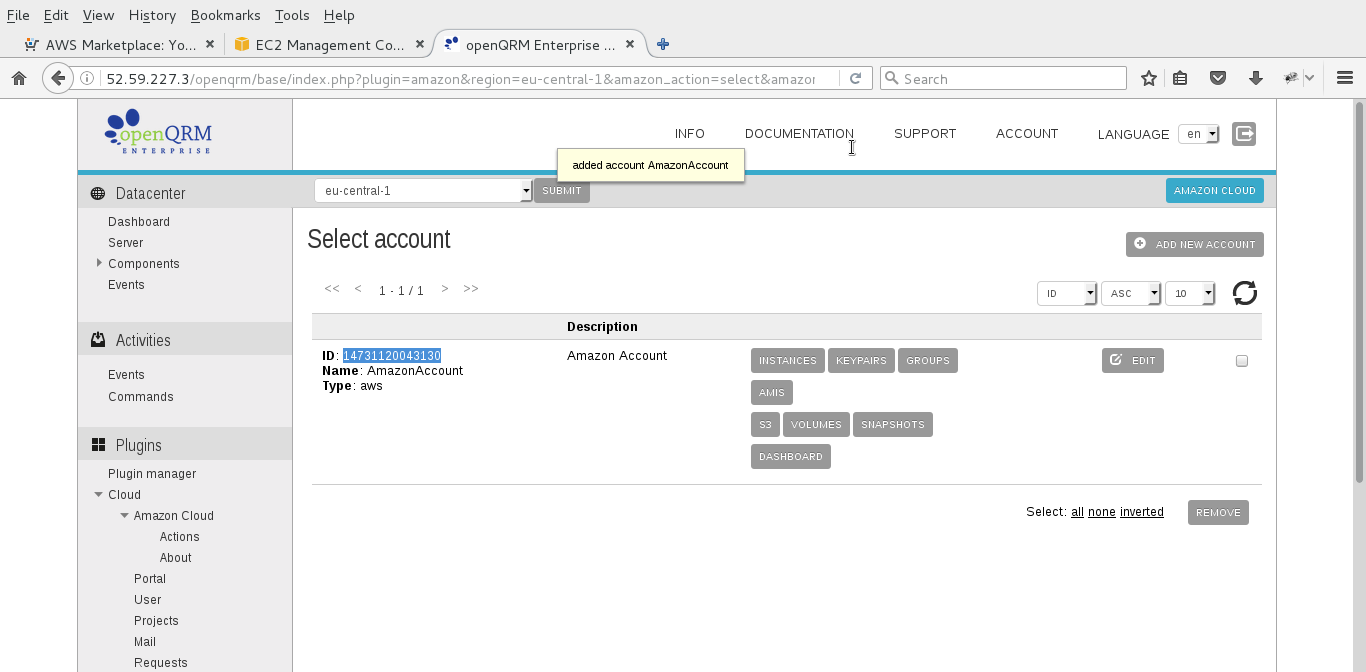Image resolution: width=1366 pixels, height=672 pixels.
Task: Open INSTANCES for AmazonAccount
Action: click(788, 361)
